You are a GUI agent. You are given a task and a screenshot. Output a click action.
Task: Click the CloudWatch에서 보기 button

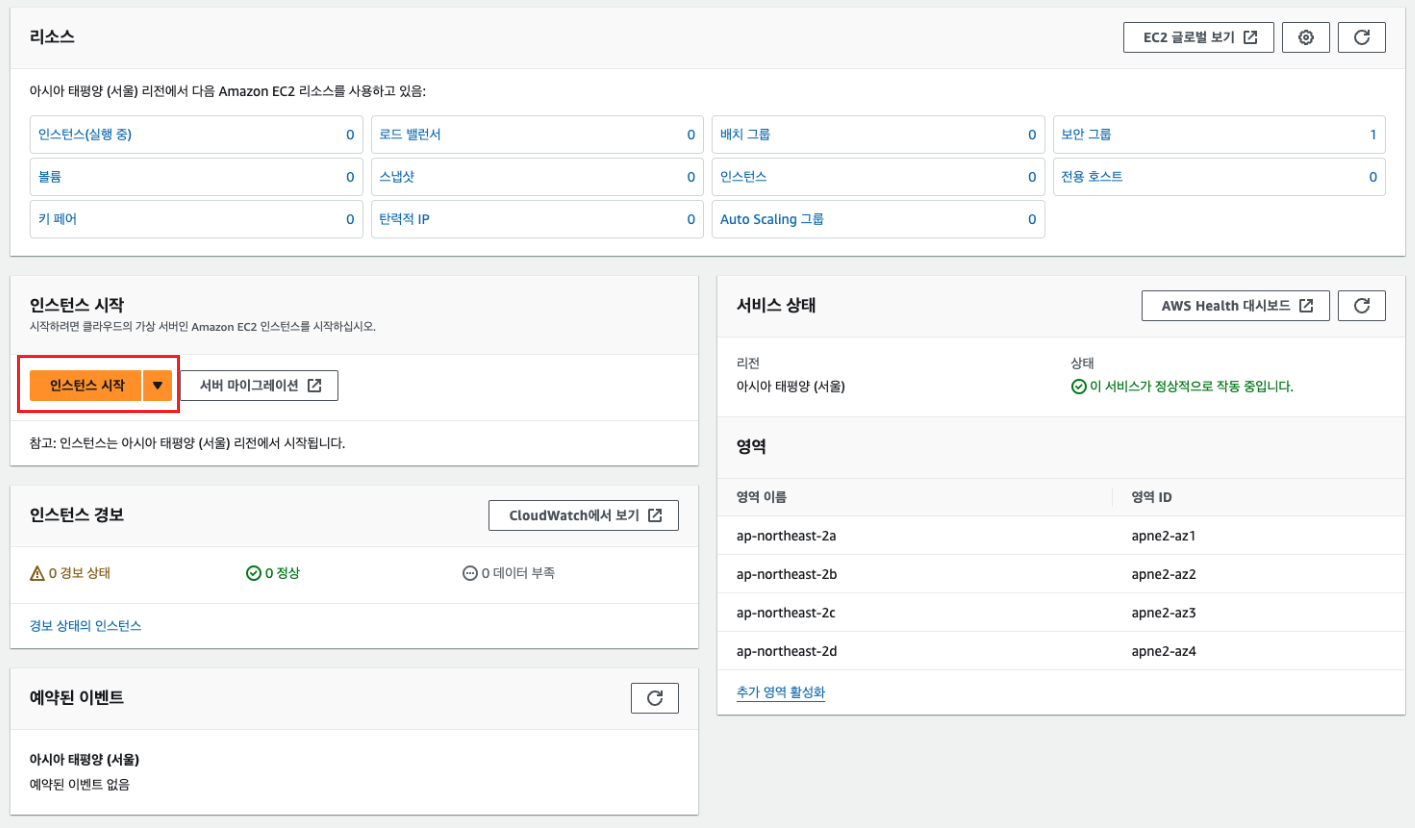(x=584, y=515)
